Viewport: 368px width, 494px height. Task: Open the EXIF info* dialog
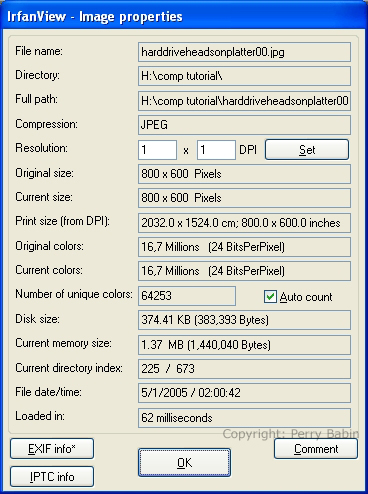click(x=52, y=449)
